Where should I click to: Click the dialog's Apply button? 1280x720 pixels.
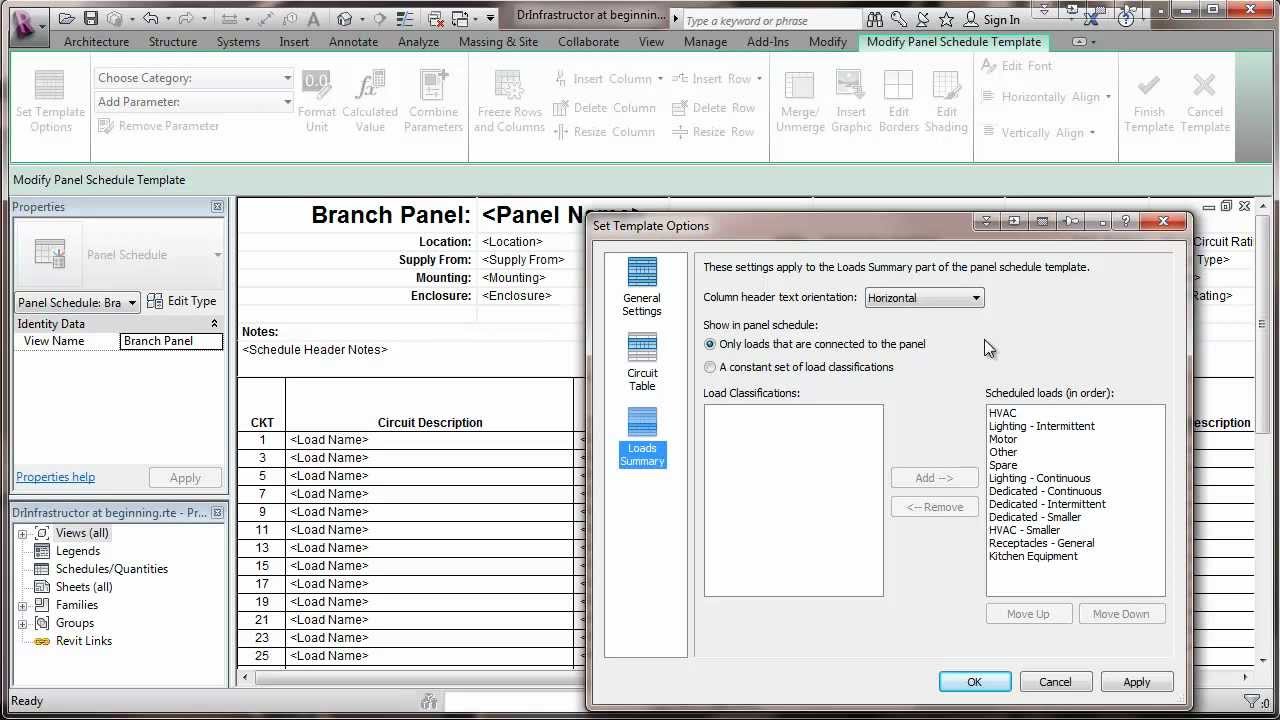1136,682
